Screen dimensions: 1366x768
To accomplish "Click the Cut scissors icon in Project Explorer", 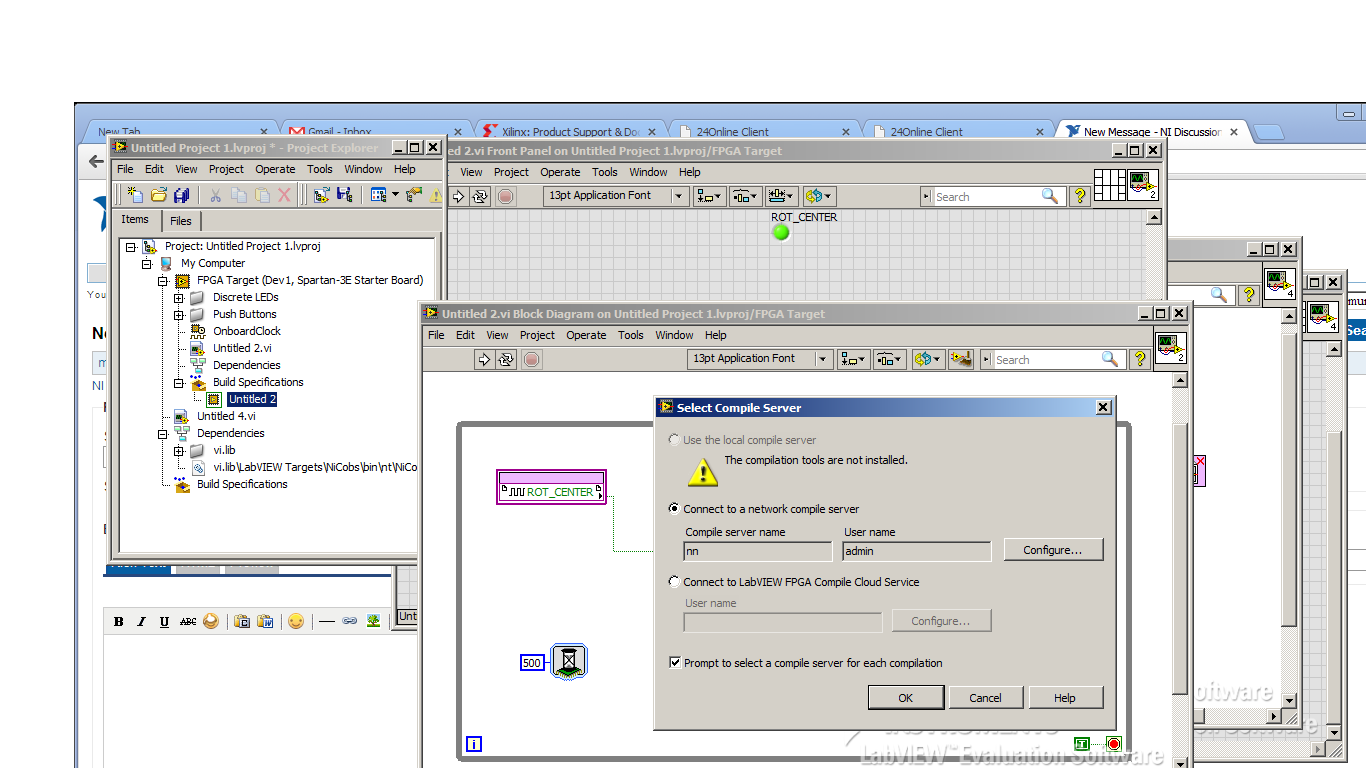I will 215,195.
